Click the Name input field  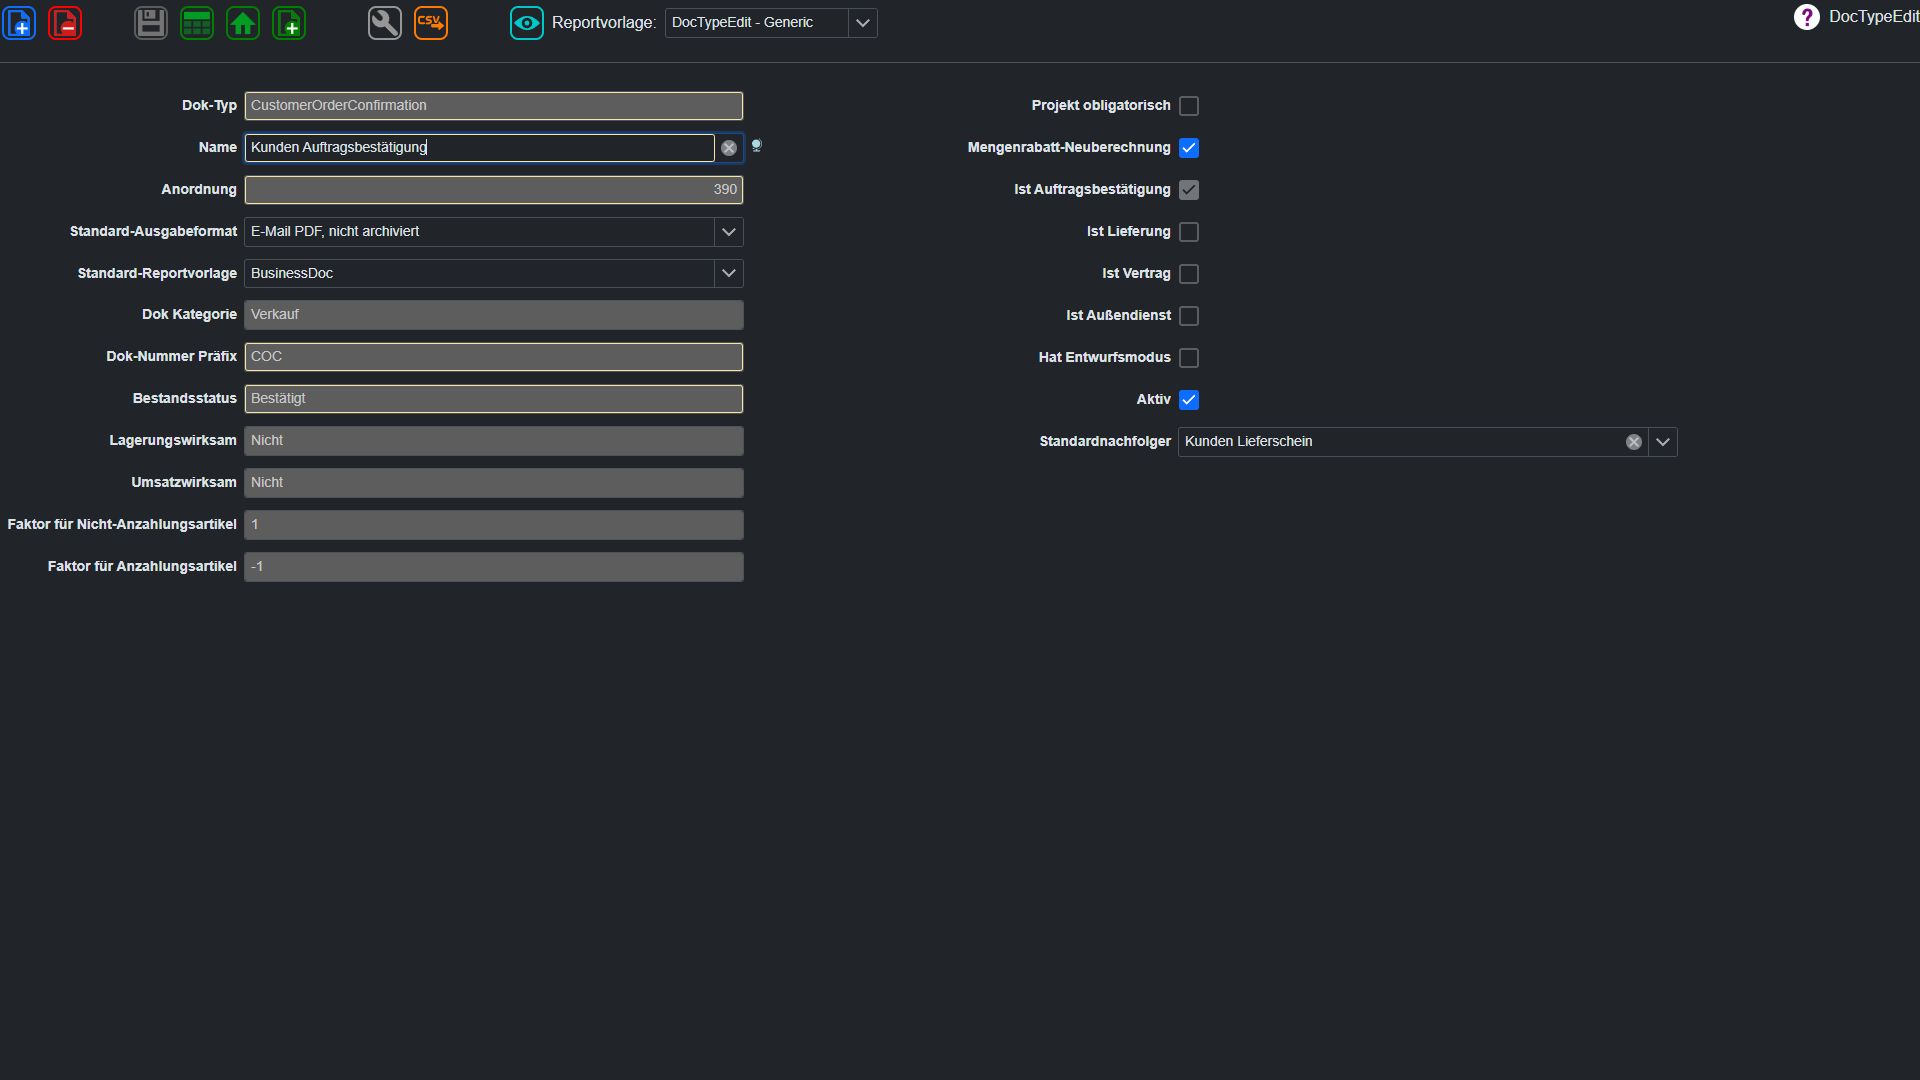click(479, 148)
